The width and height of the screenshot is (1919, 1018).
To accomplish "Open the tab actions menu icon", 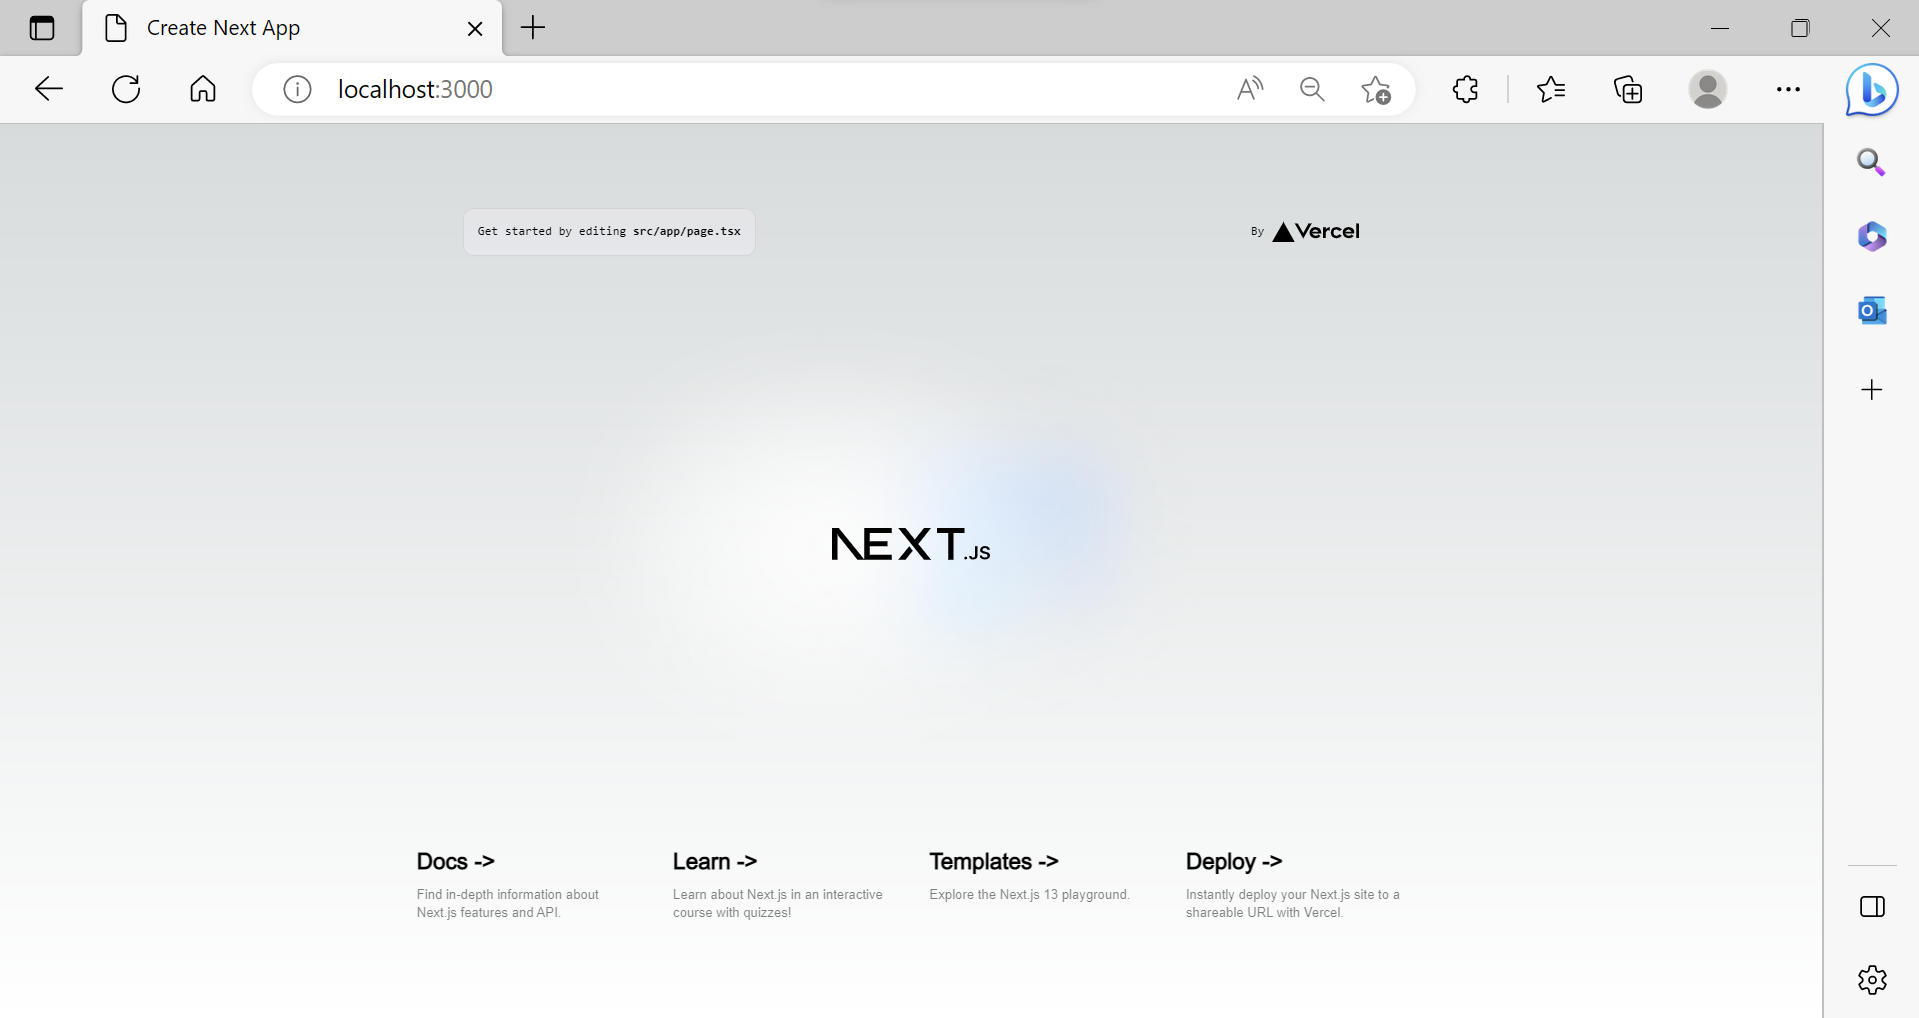I will pyautogui.click(x=42, y=28).
